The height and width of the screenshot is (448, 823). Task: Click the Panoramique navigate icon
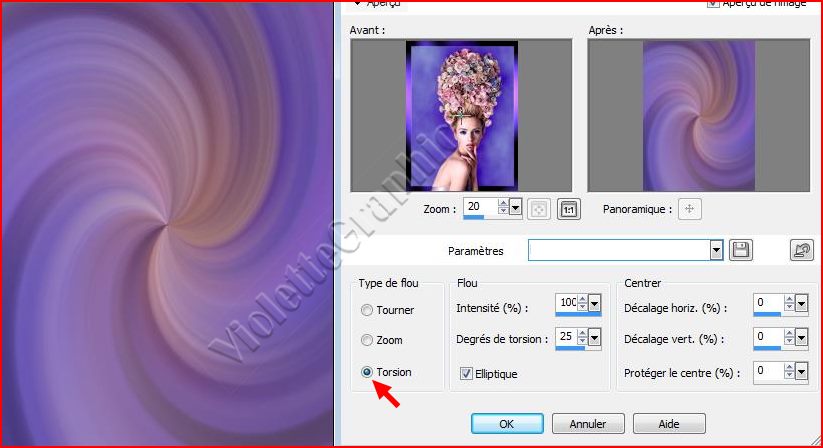[690, 209]
